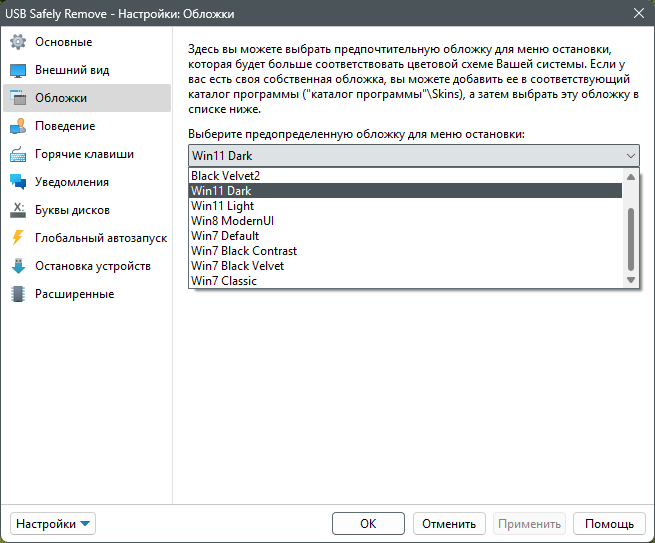
Task: Select the Обложки section label
Action: tap(61, 98)
